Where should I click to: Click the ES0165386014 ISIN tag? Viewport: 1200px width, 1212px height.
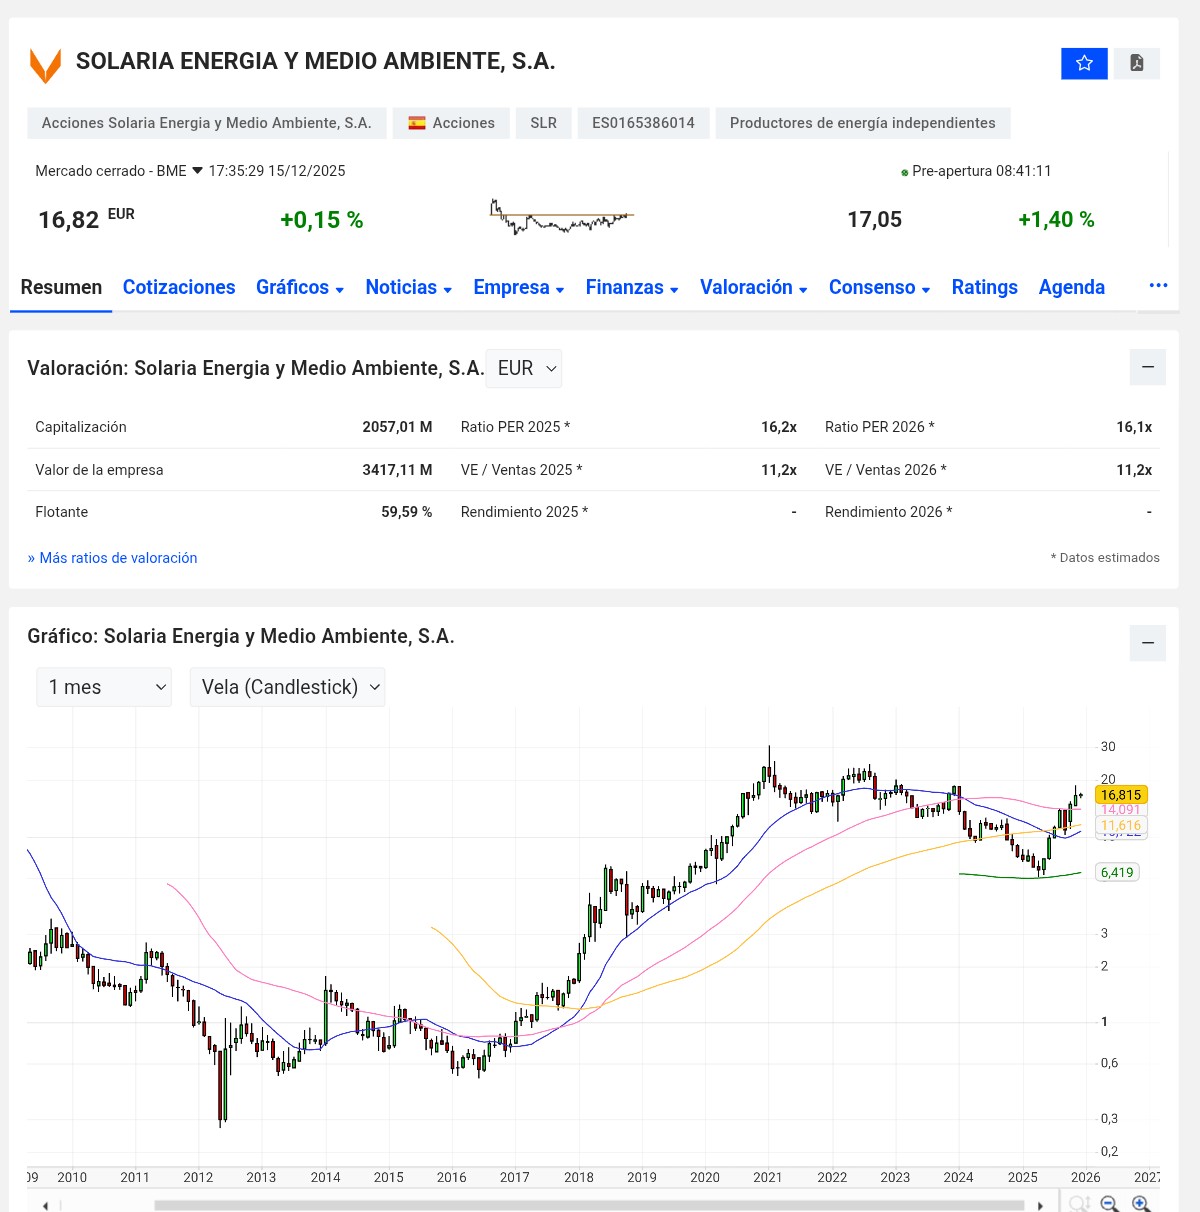tap(643, 123)
